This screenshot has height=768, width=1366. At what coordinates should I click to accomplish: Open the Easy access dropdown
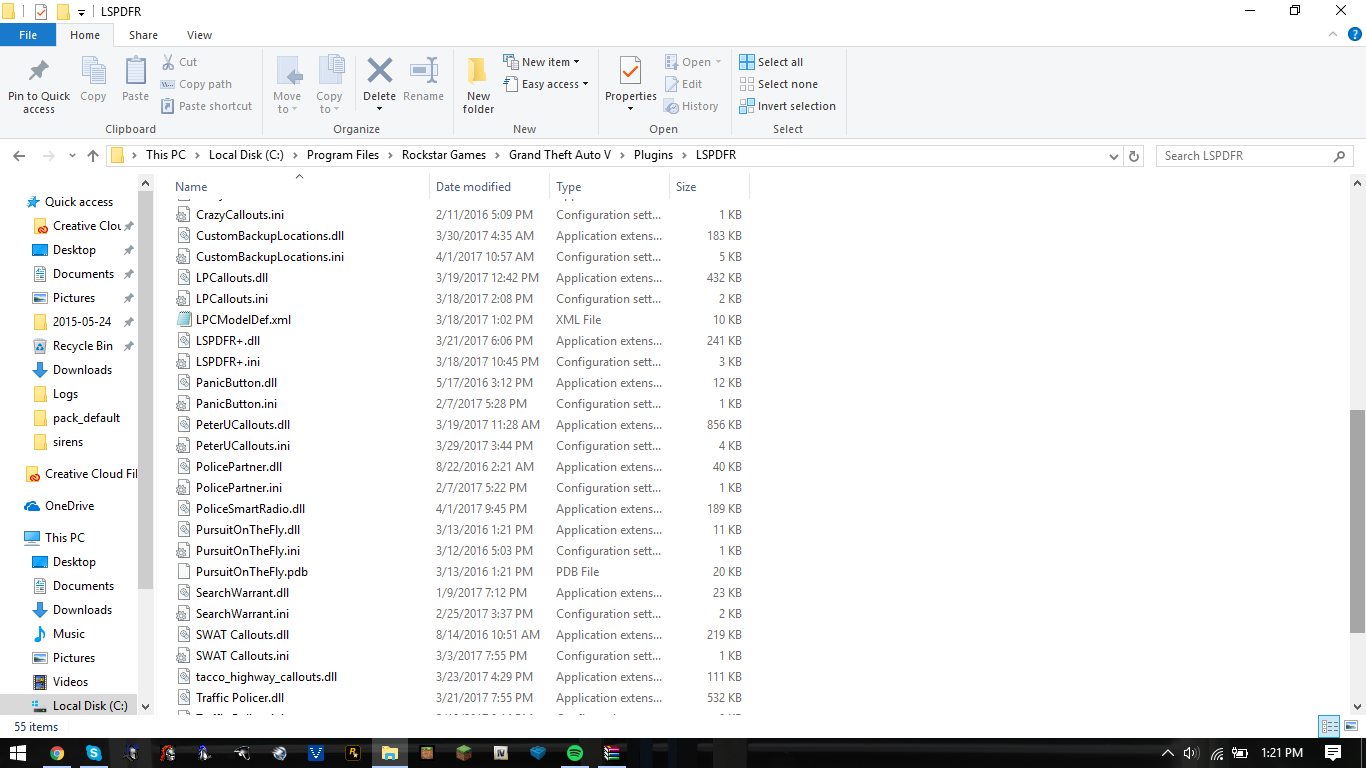click(545, 84)
